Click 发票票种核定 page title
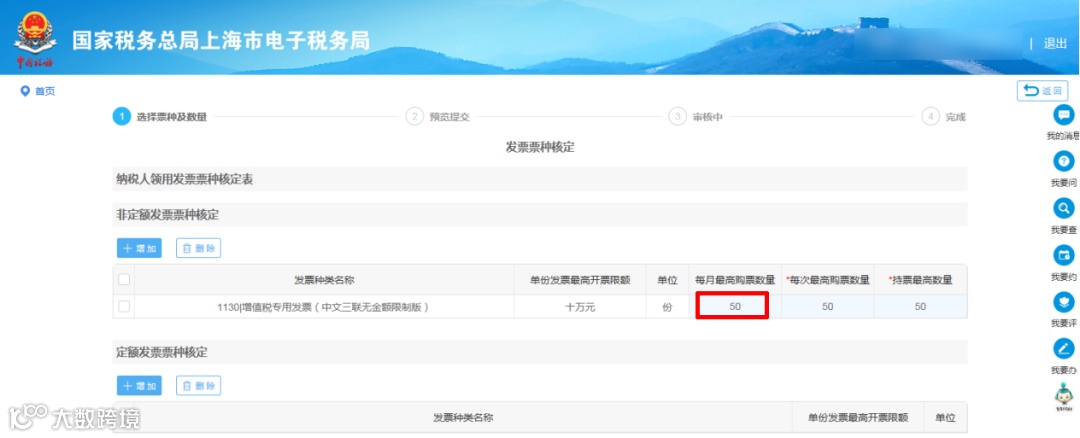The image size is (1080, 438). click(540, 148)
